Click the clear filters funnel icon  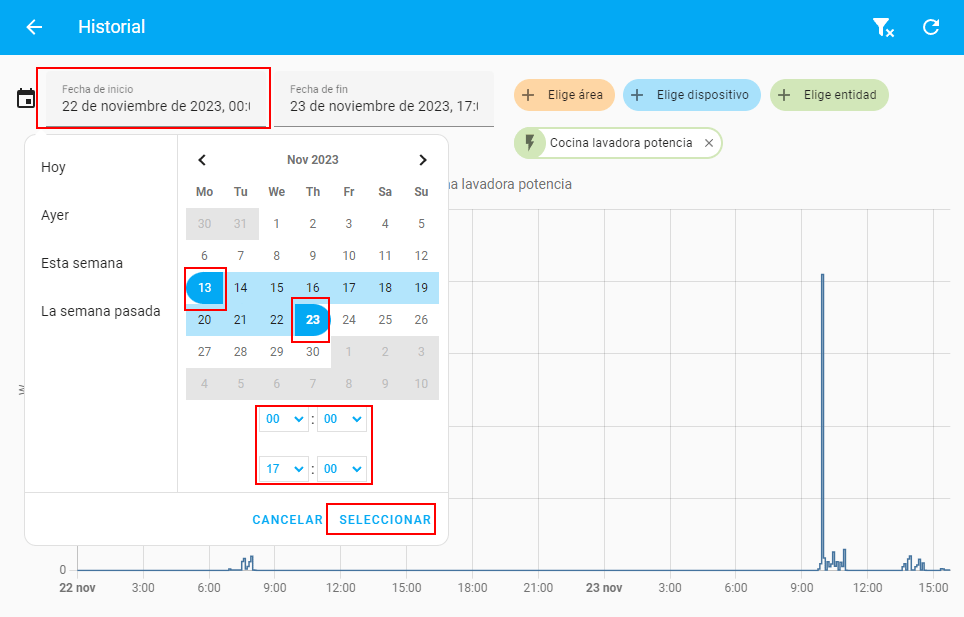click(882, 27)
